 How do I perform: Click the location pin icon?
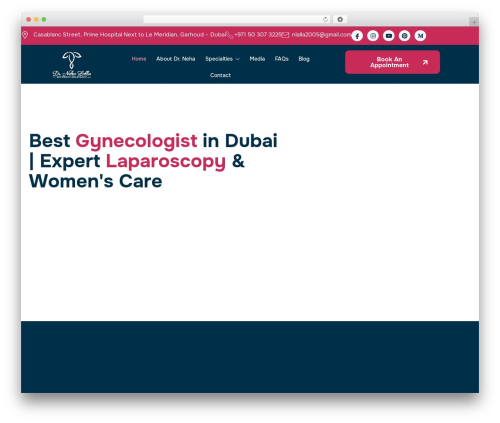[25, 35]
